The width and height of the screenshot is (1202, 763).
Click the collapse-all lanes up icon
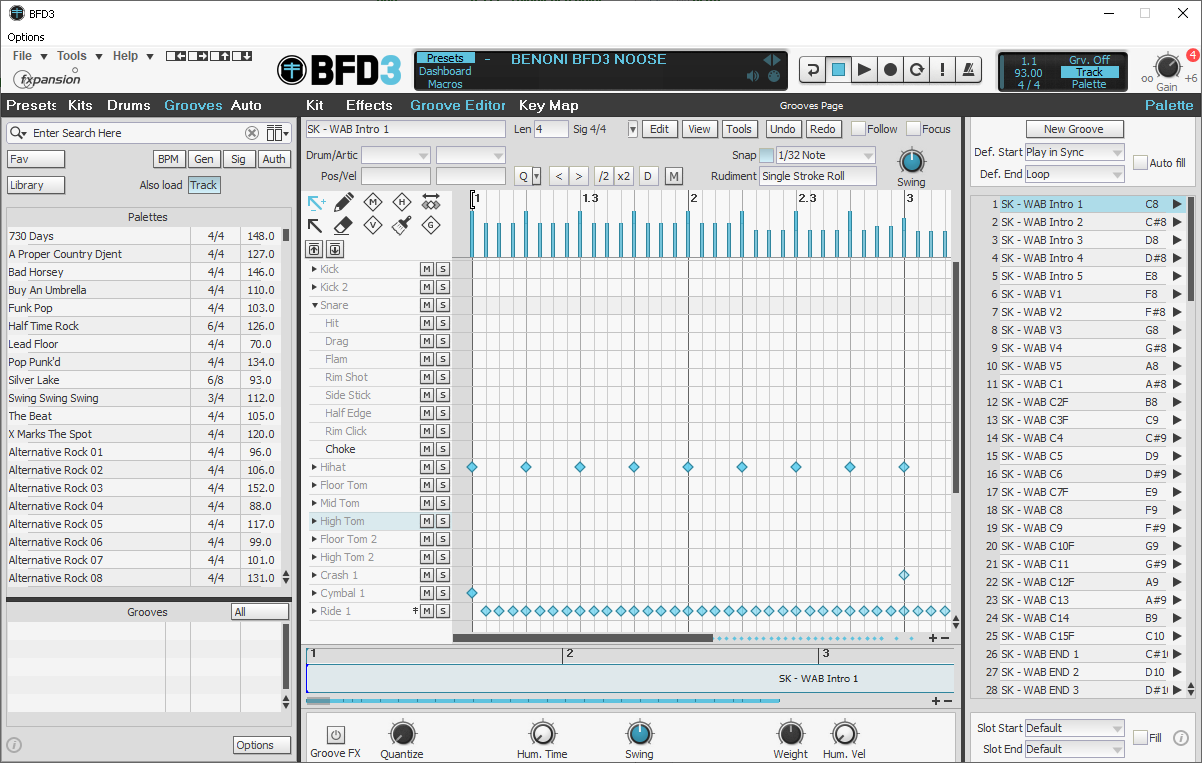[314, 249]
